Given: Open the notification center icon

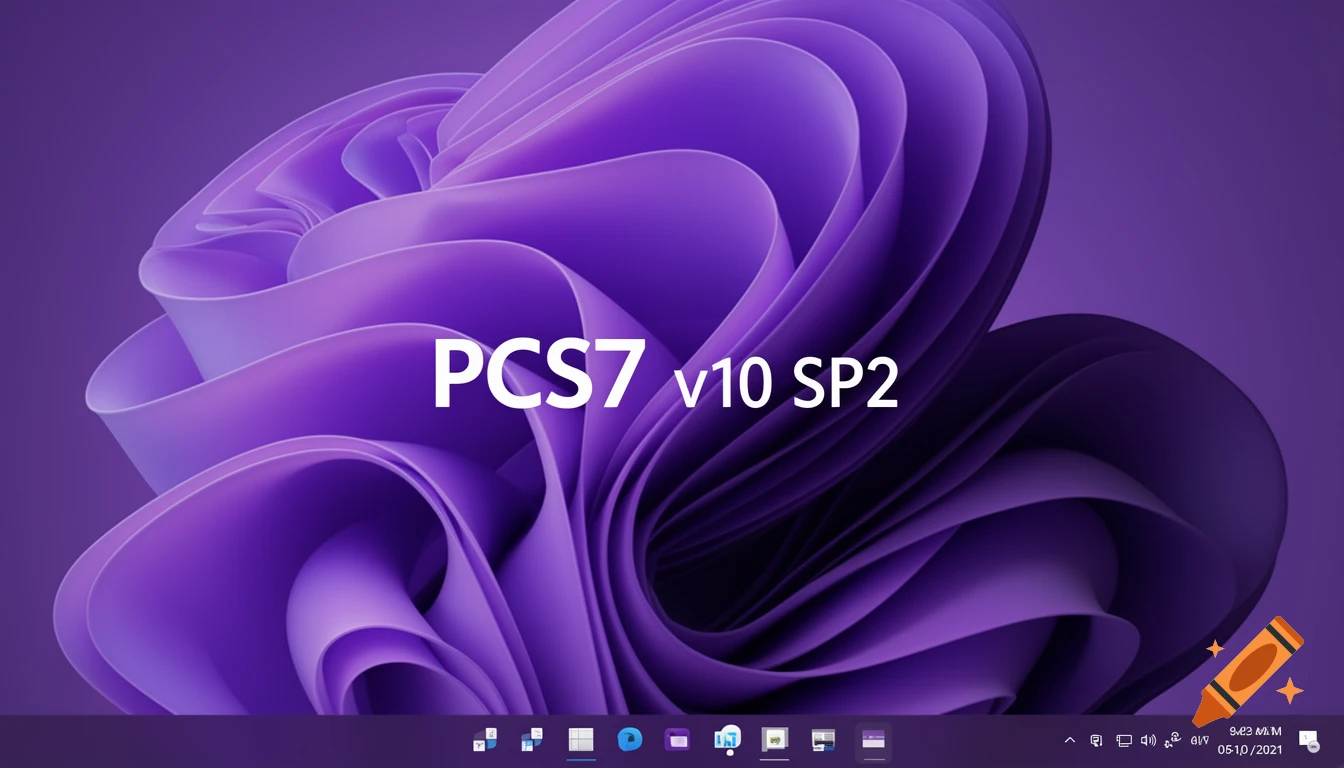Looking at the screenshot, I should point(1308,740).
